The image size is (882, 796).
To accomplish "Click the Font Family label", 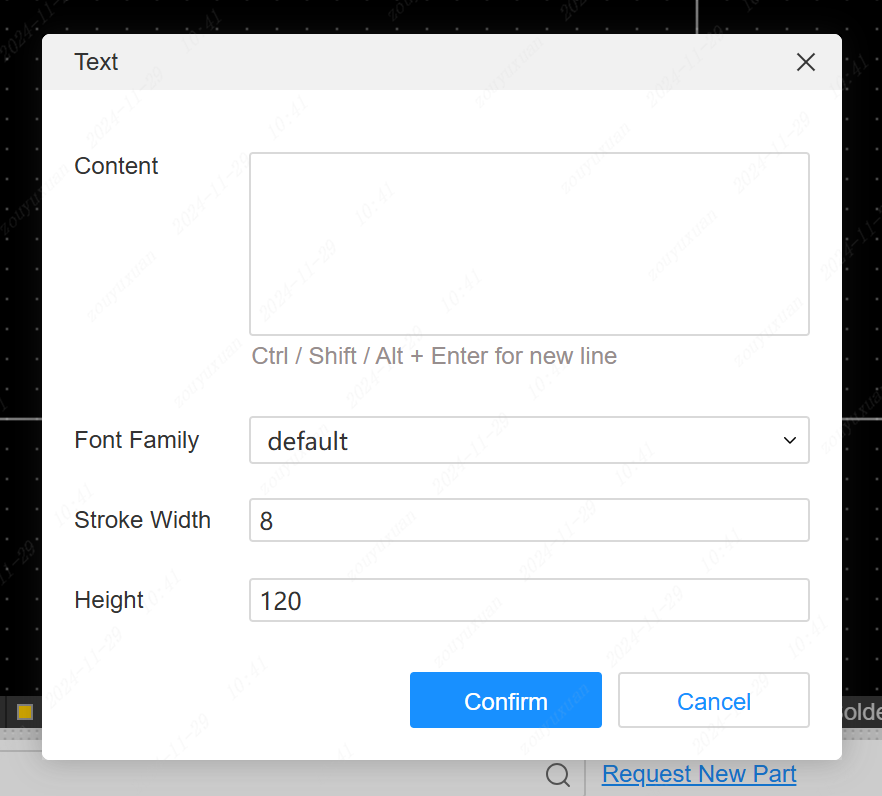I will pos(136,441).
